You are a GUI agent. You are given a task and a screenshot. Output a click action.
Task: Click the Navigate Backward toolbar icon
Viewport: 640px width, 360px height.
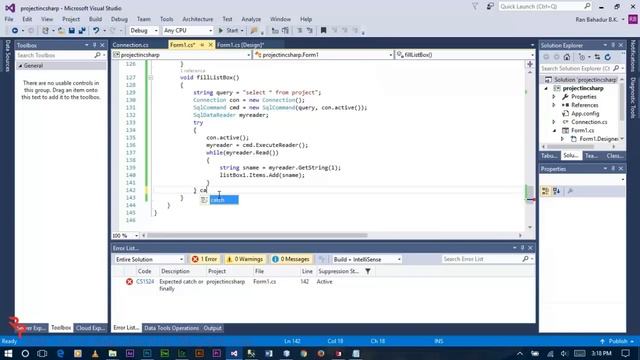tap(14, 31)
